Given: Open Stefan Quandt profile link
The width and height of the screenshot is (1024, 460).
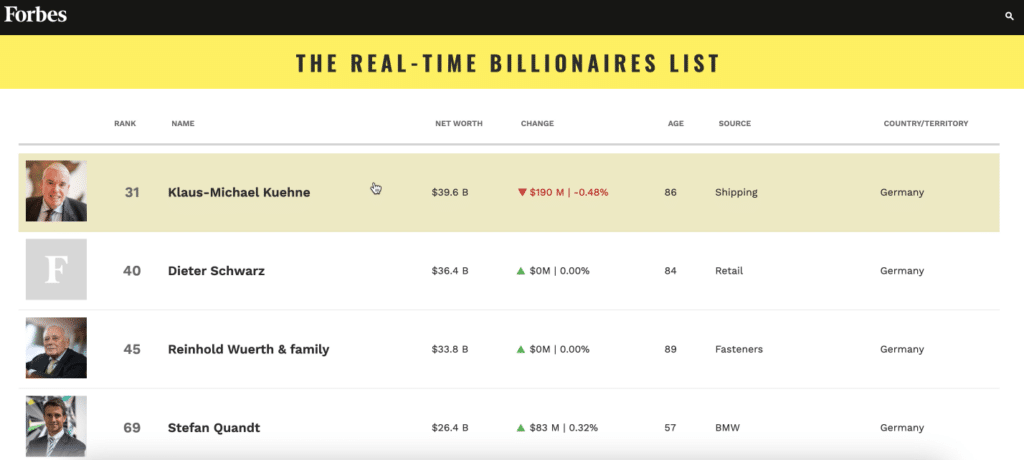Looking at the screenshot, I should 214,428.
